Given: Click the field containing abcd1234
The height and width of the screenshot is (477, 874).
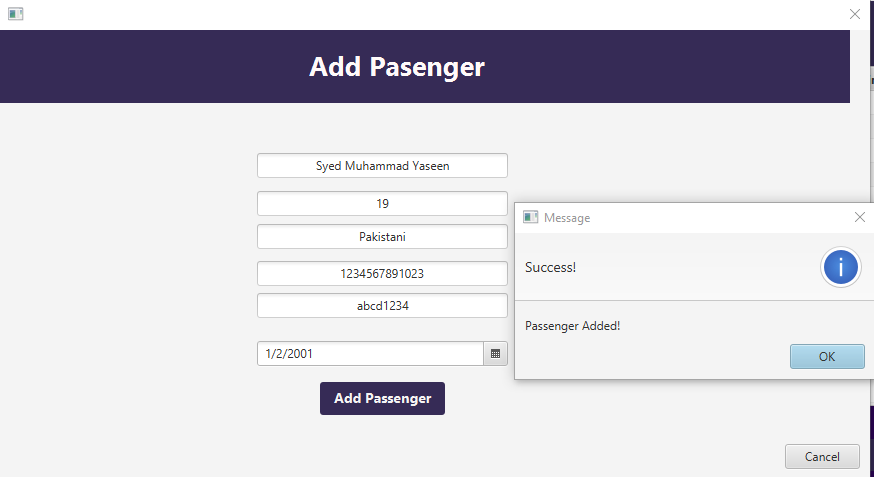Looking at the screenshot, I should point(382,305).
